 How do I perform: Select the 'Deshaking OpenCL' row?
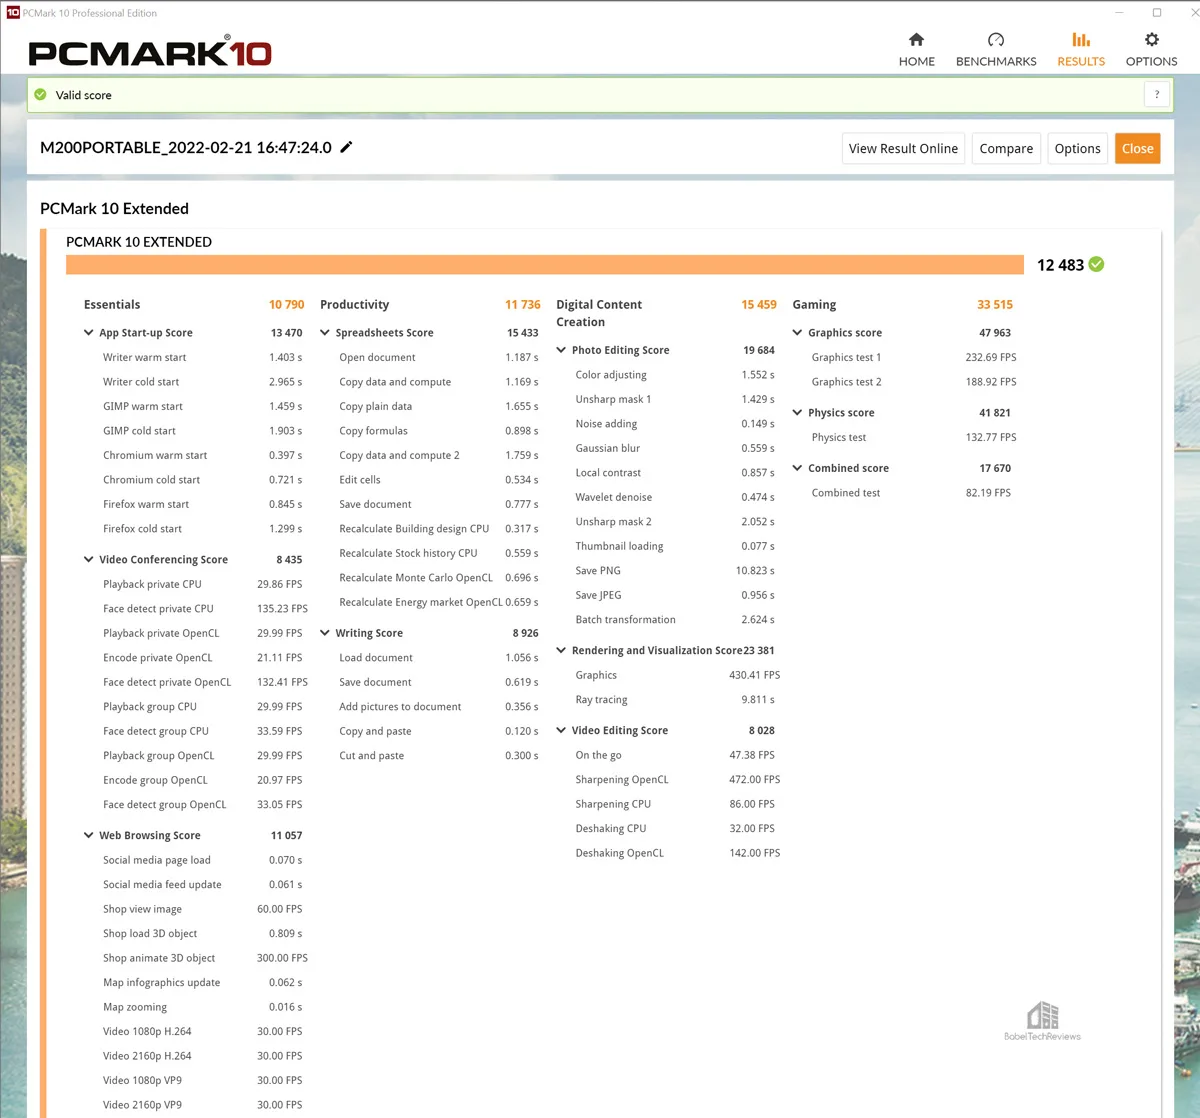coord(678,854)
